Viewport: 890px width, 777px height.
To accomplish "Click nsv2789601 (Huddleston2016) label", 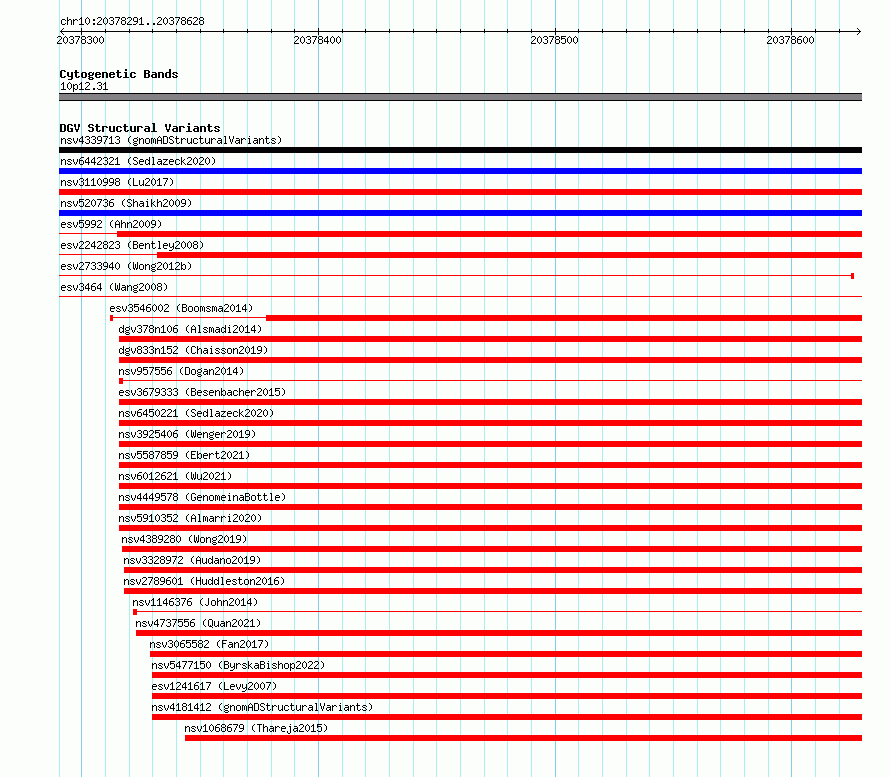I will (x=204, y=581).
